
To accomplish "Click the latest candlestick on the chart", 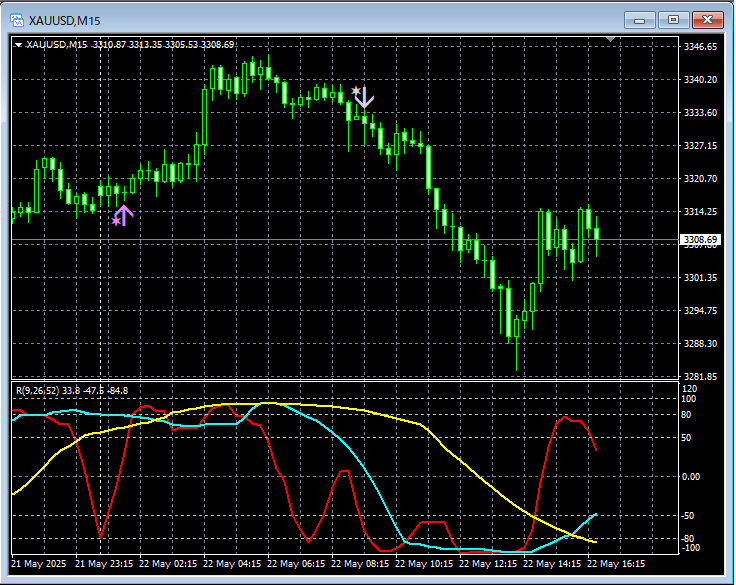I will coord(597,234).
